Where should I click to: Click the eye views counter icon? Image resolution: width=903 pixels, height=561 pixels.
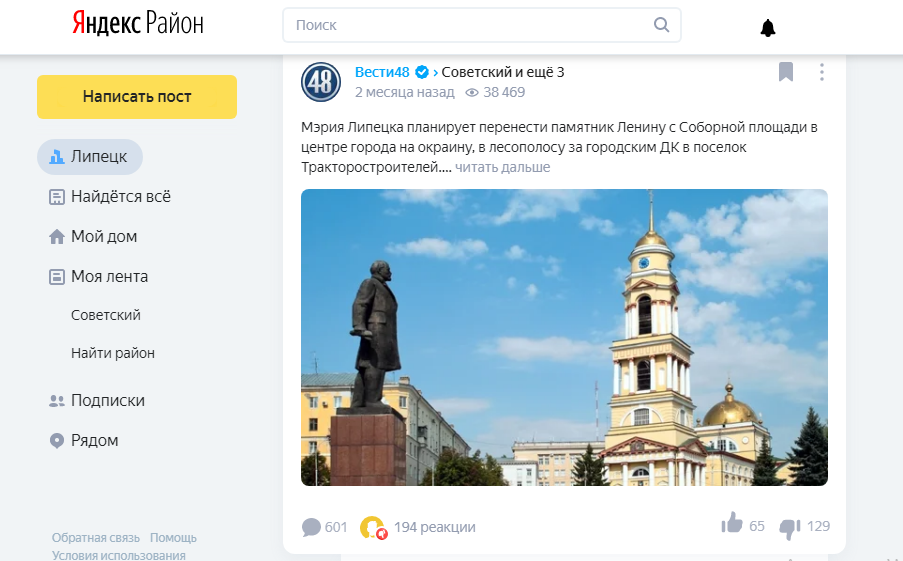(472, 93)
